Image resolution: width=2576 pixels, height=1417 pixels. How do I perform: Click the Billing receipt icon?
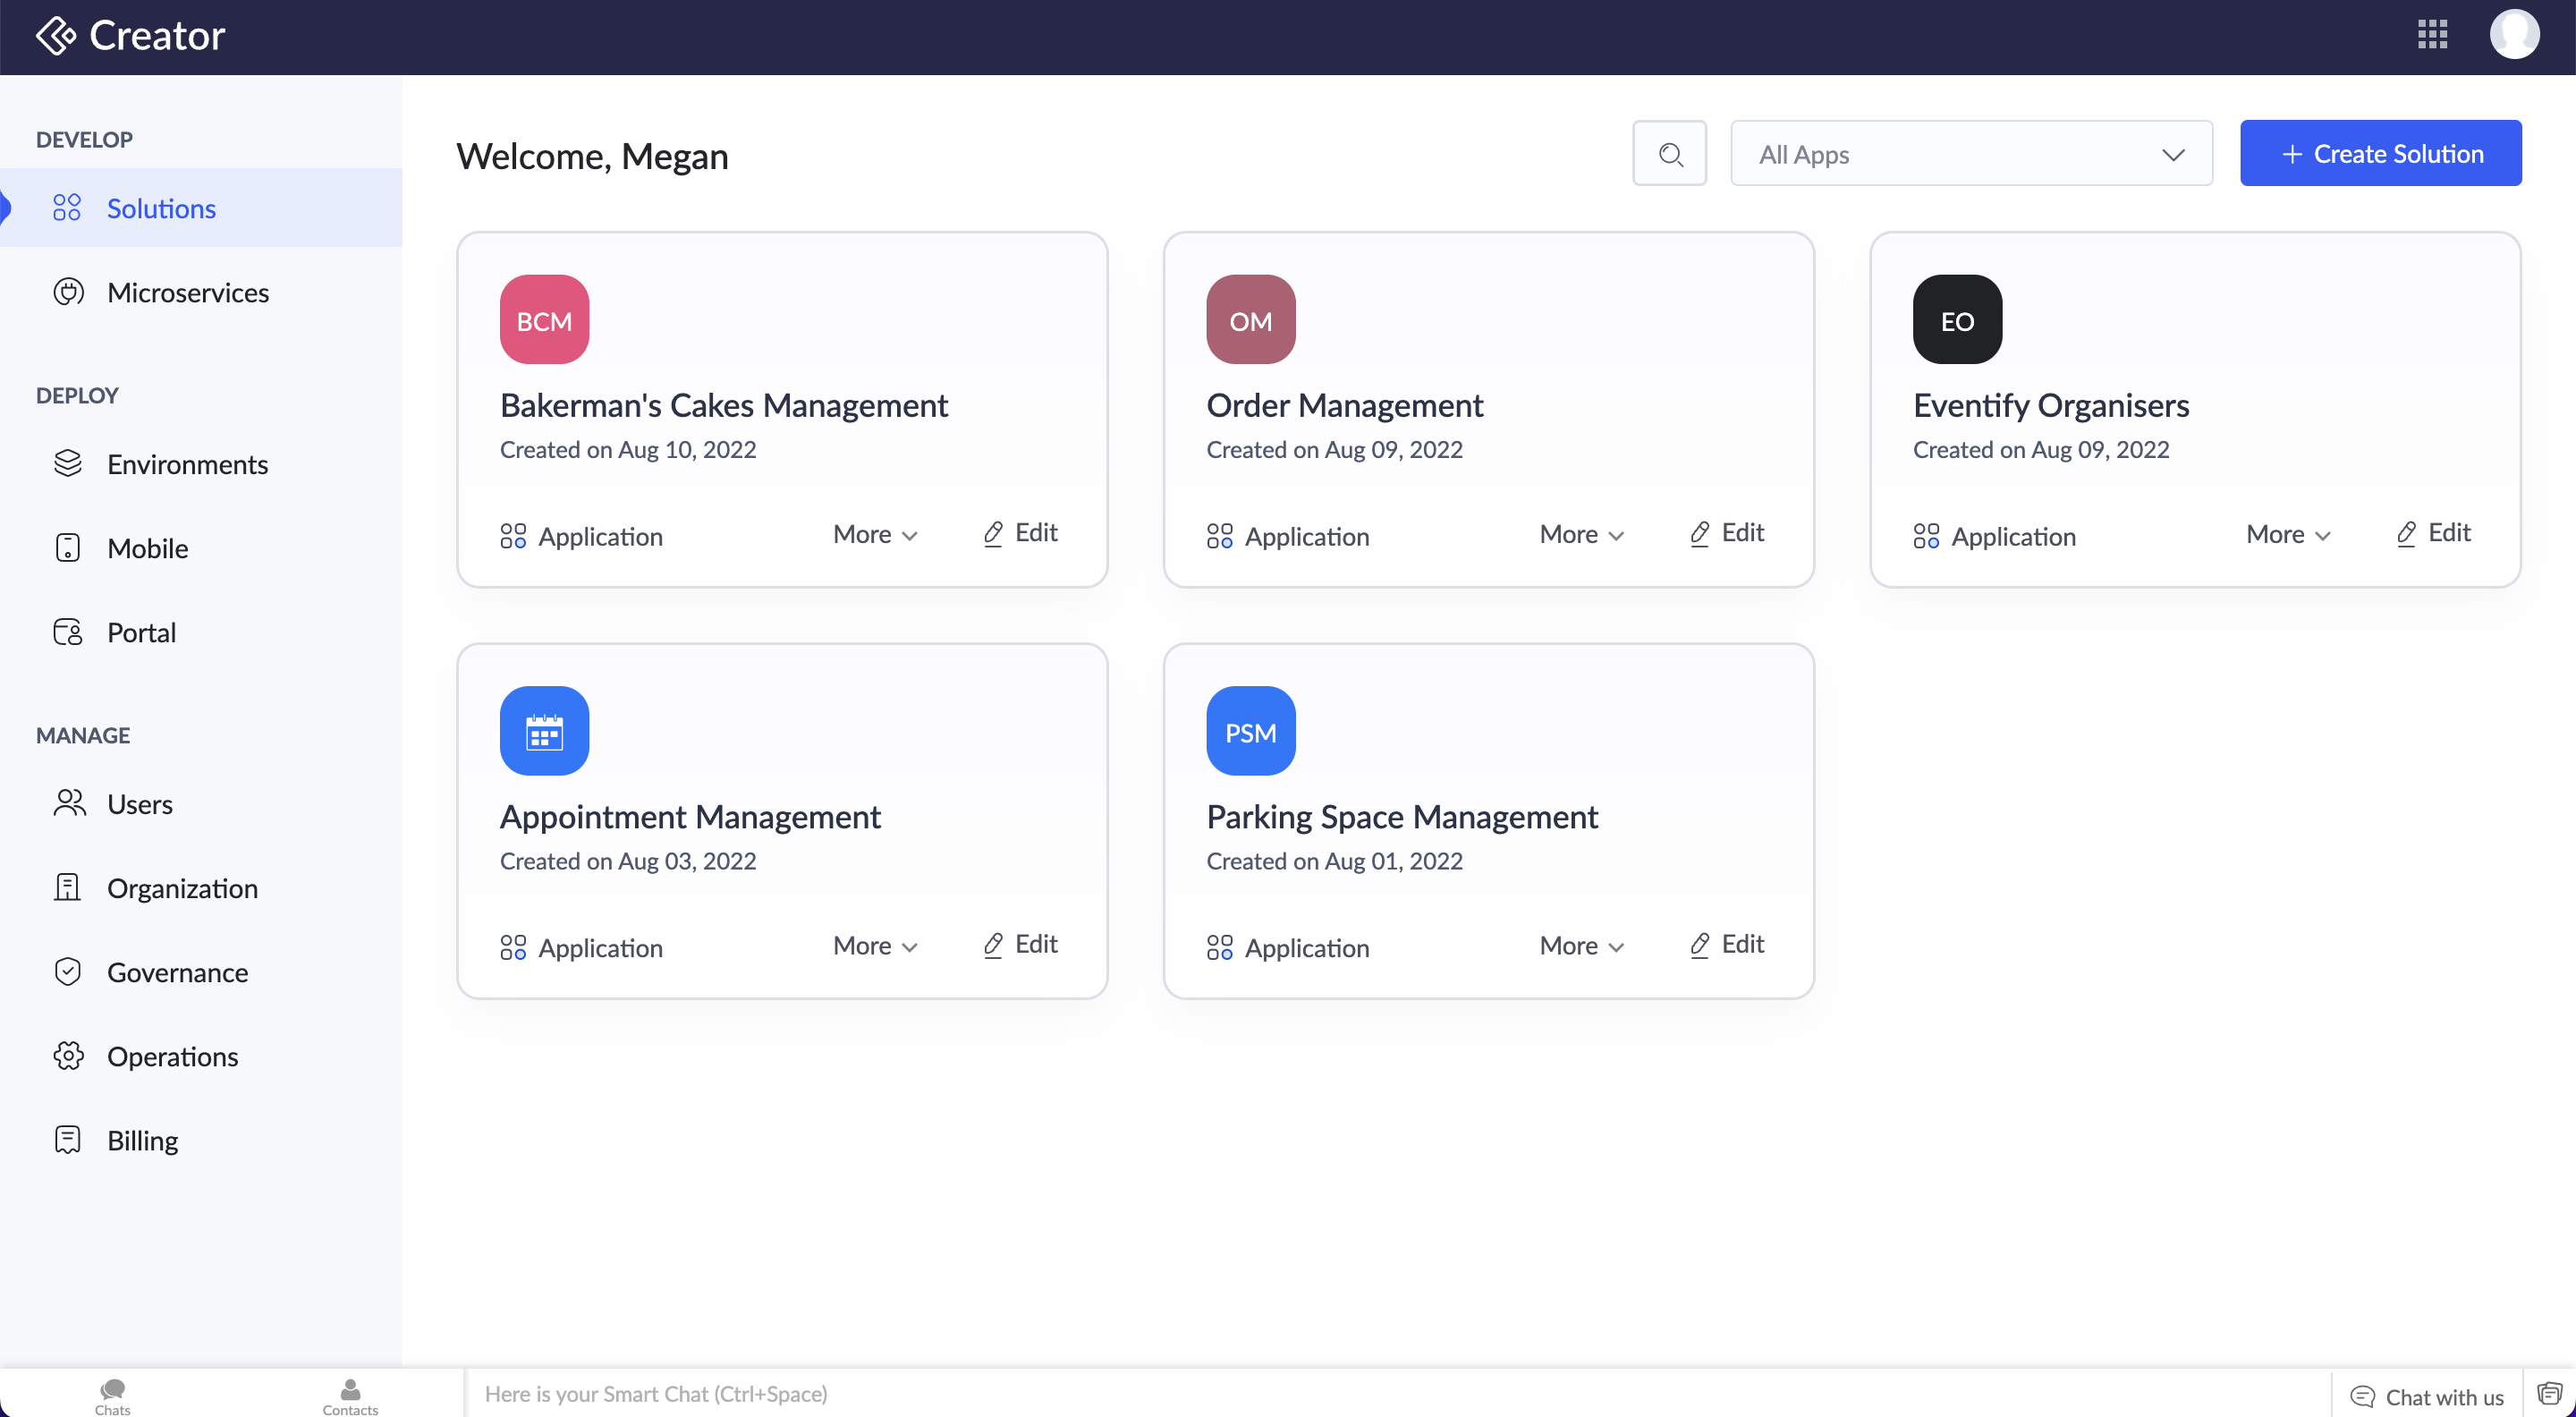pyautogui.click(x=68, y=1140)
